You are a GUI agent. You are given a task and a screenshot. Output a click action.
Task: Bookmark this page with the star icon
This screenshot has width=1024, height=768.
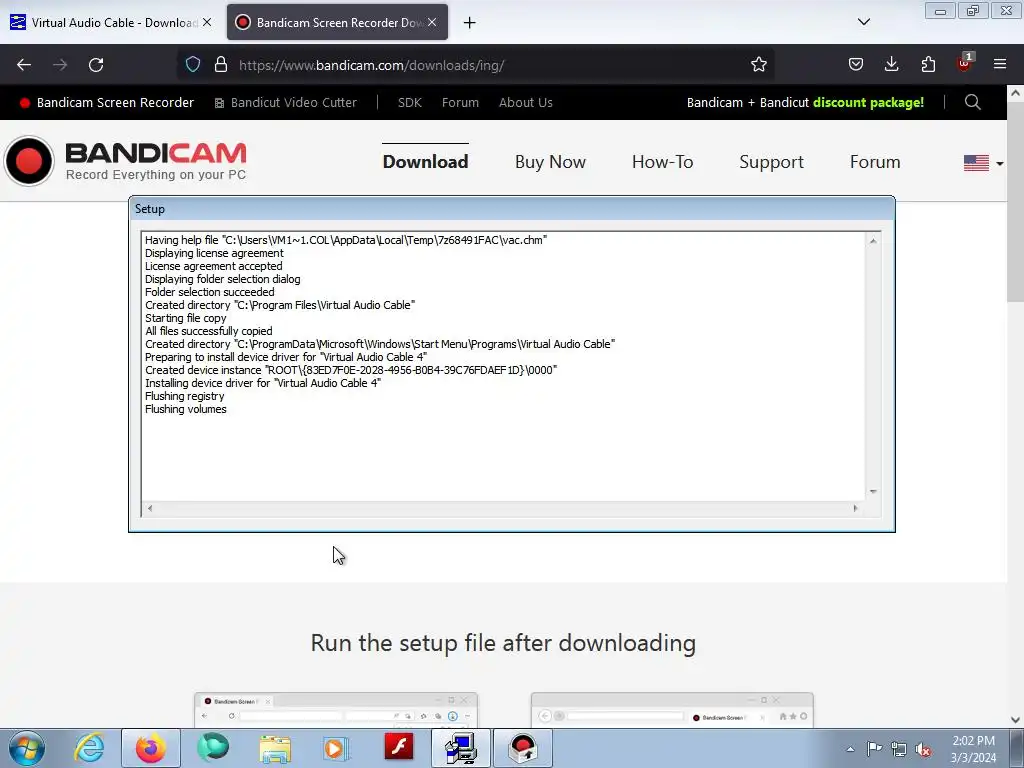(758, 65)
